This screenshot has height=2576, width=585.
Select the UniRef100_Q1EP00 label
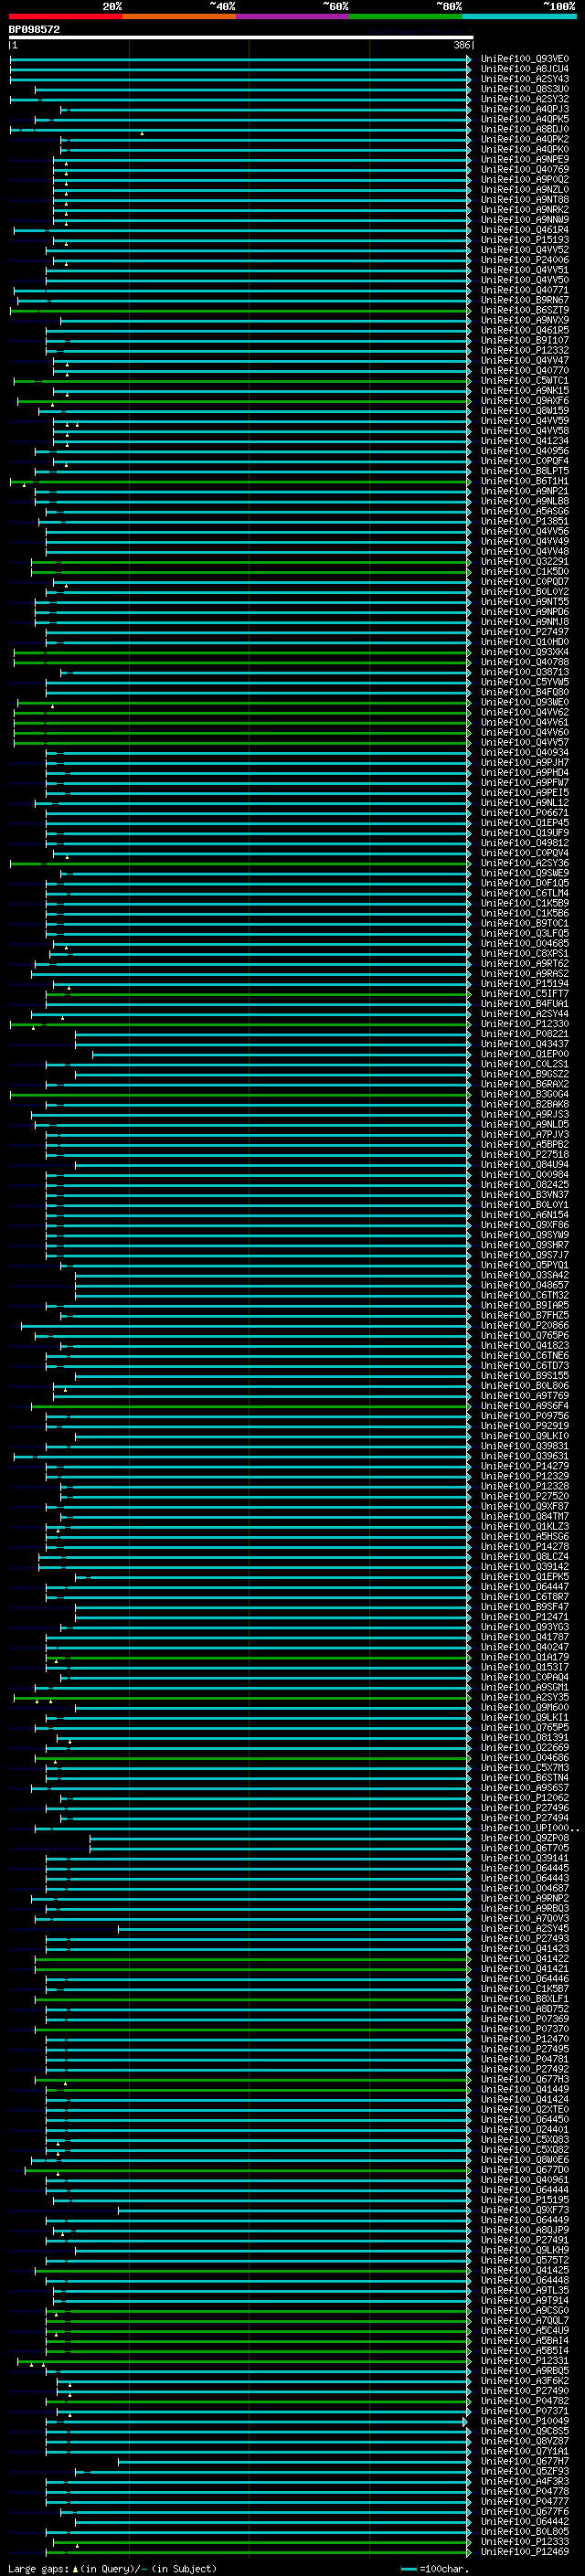coord(525,1054)
